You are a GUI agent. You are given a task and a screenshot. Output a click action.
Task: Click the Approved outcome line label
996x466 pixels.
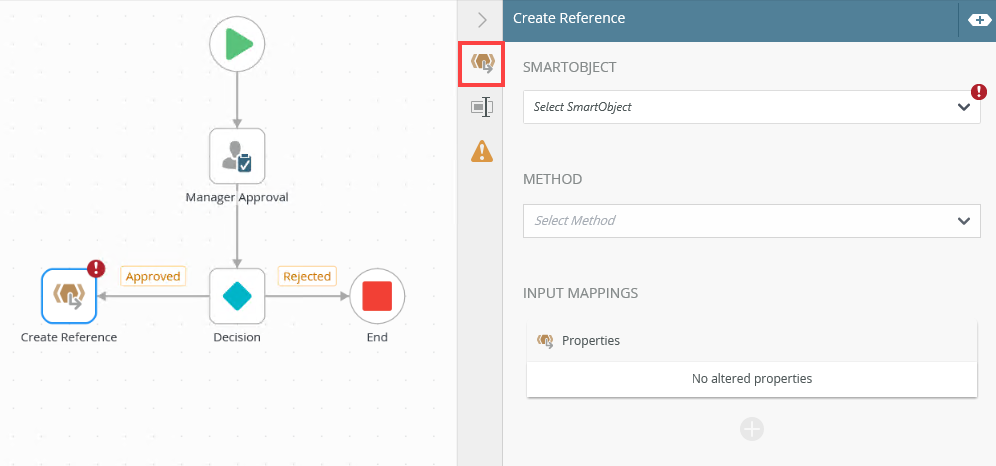153,276
